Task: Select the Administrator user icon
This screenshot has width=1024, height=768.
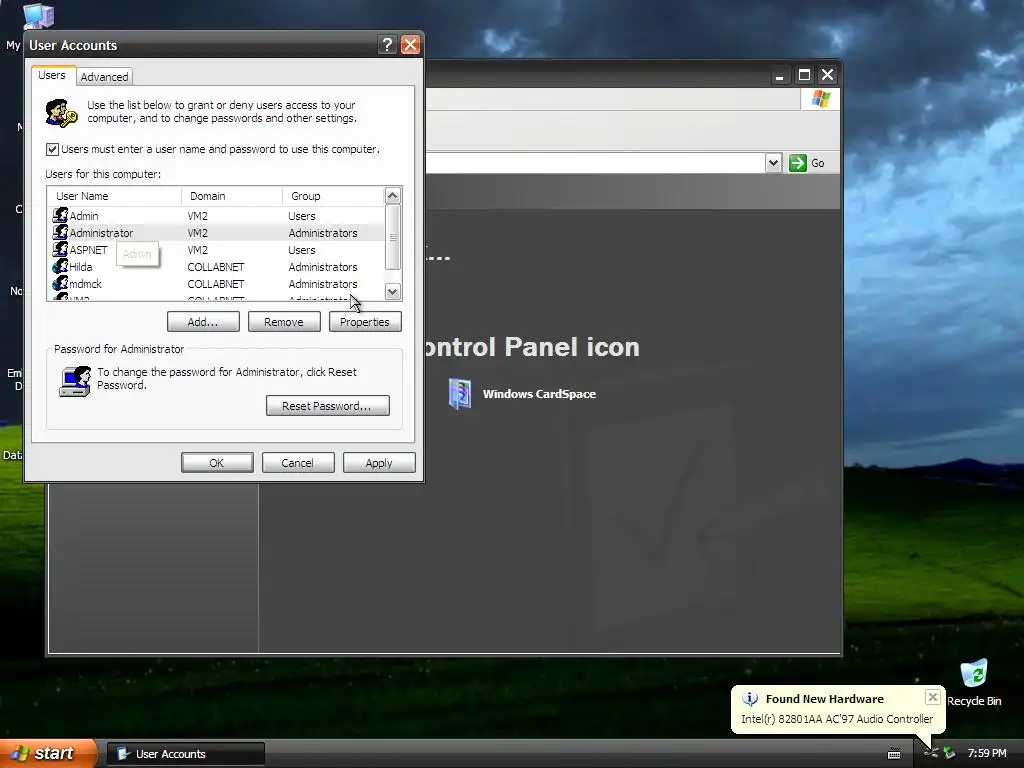Action: 60,232
